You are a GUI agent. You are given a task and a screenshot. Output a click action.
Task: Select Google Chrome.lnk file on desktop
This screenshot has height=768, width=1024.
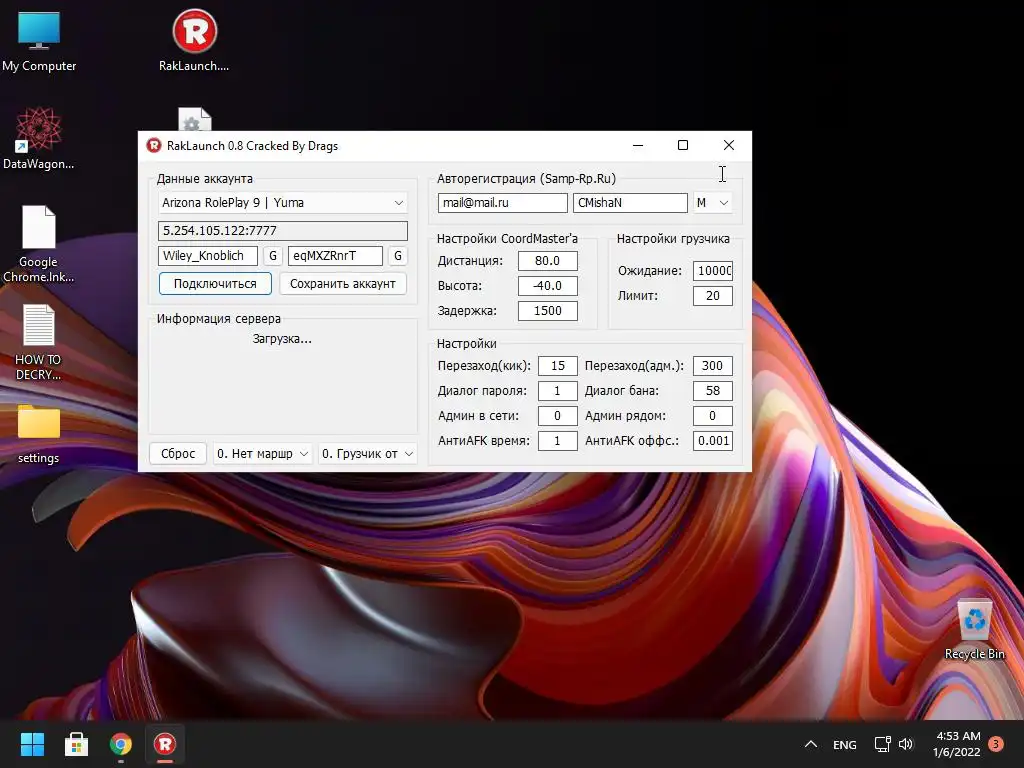pos(39,244)
